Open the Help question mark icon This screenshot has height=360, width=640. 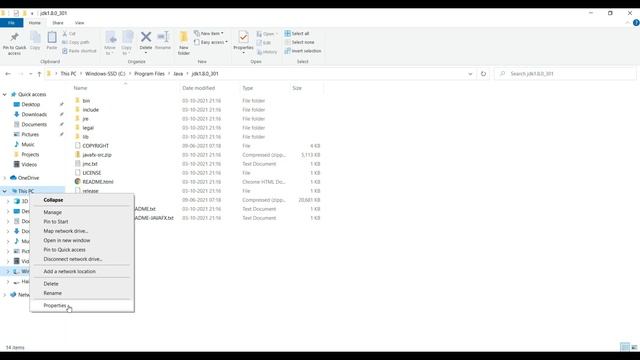click(636, 23)
